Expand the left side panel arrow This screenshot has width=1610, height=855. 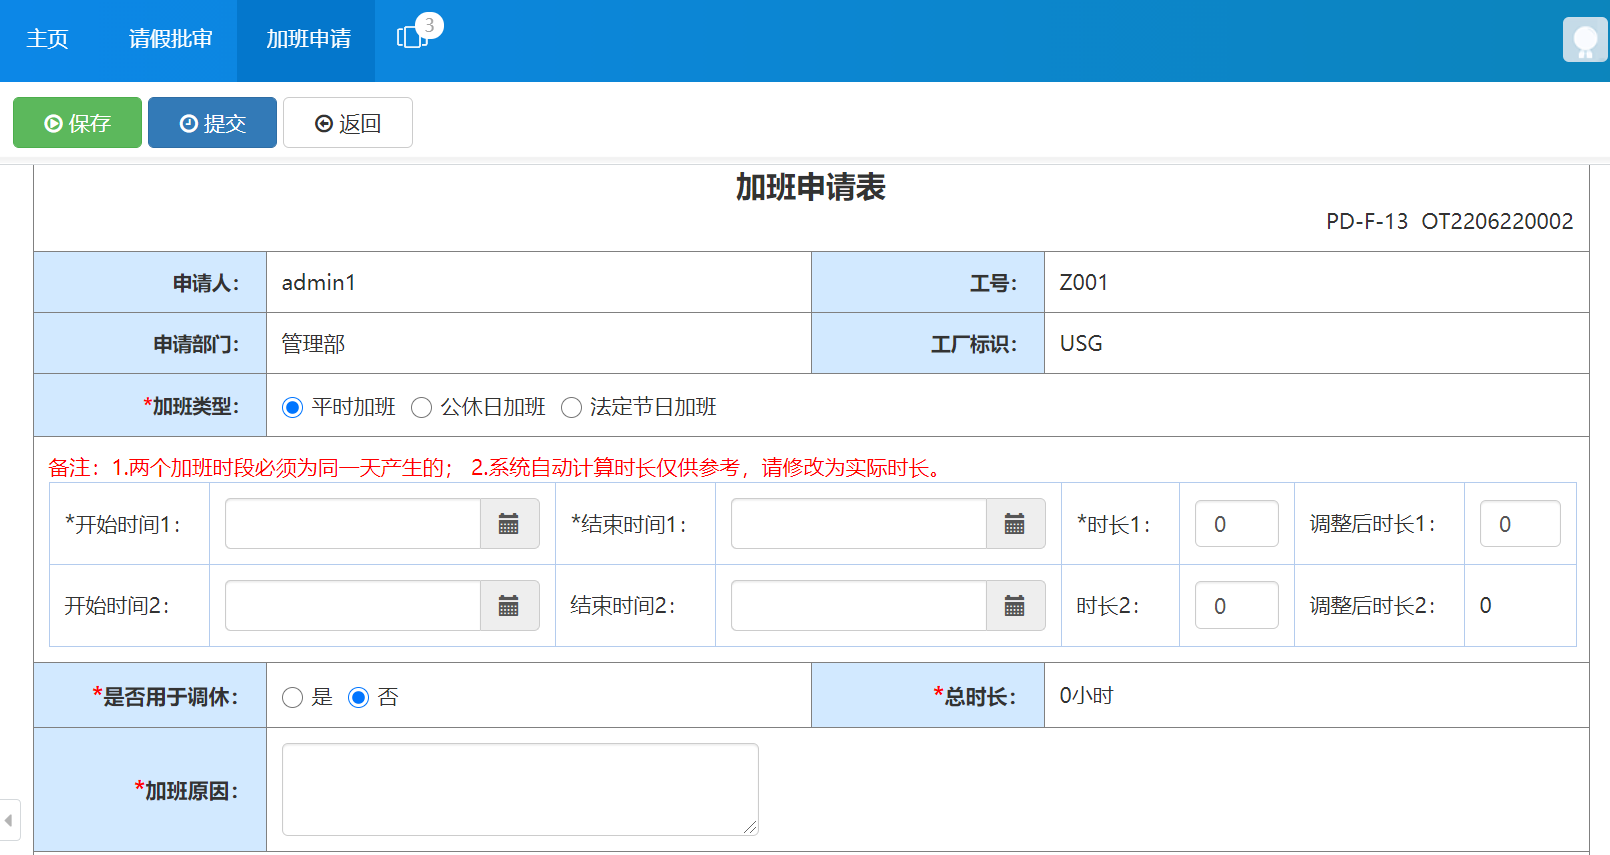click(x=9, y=820)
